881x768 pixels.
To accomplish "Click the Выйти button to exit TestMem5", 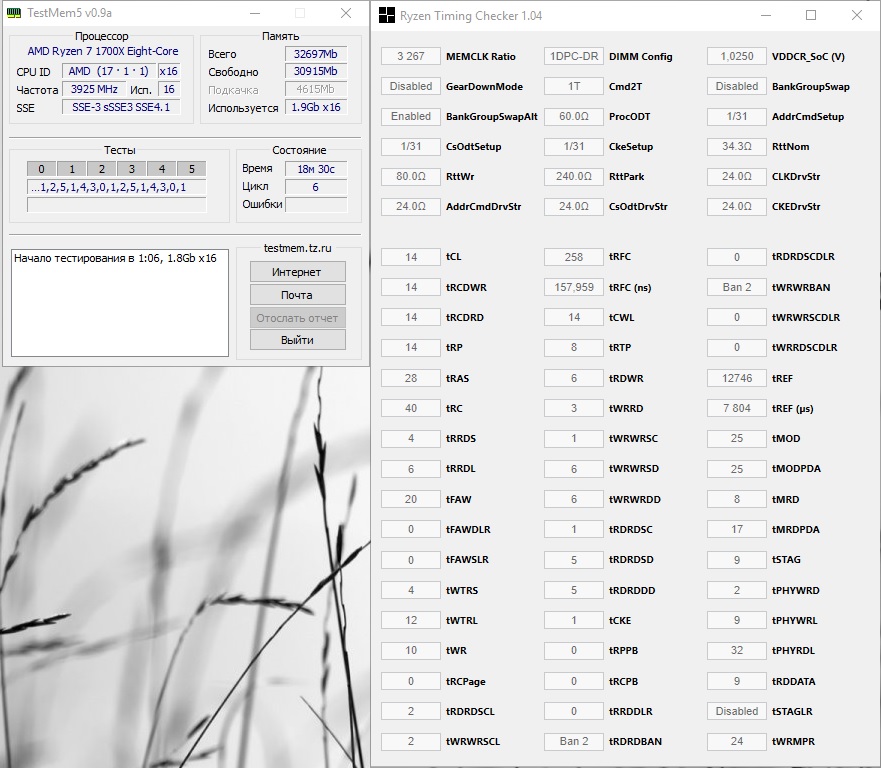I will (x=297, y=340).
